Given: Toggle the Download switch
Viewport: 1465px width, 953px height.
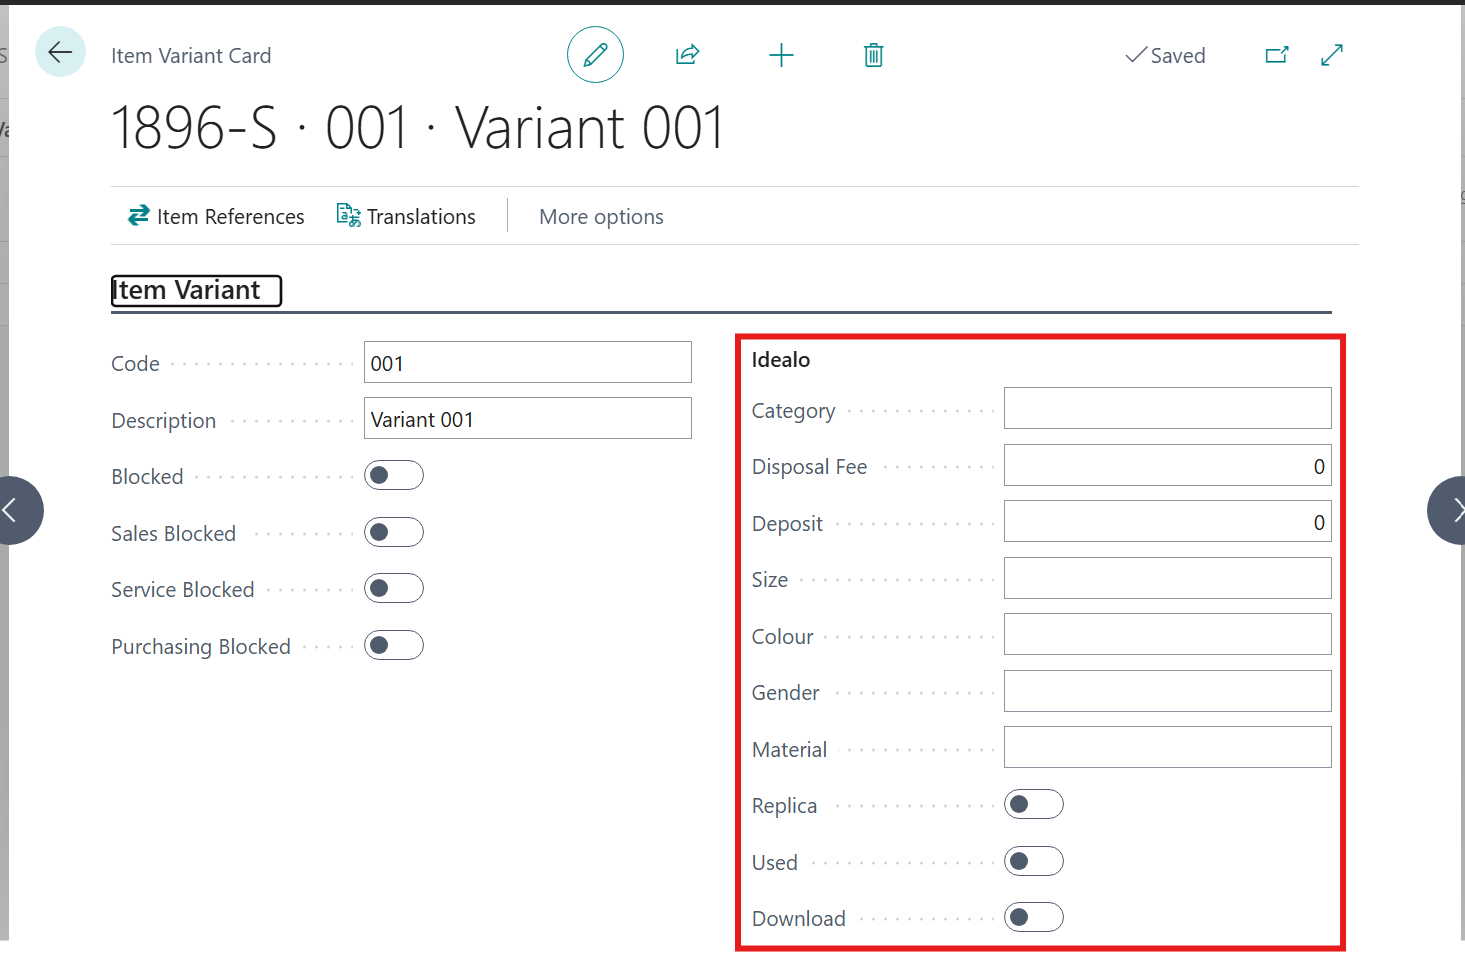Looking at the screenshot, I should pos(1033,917).
